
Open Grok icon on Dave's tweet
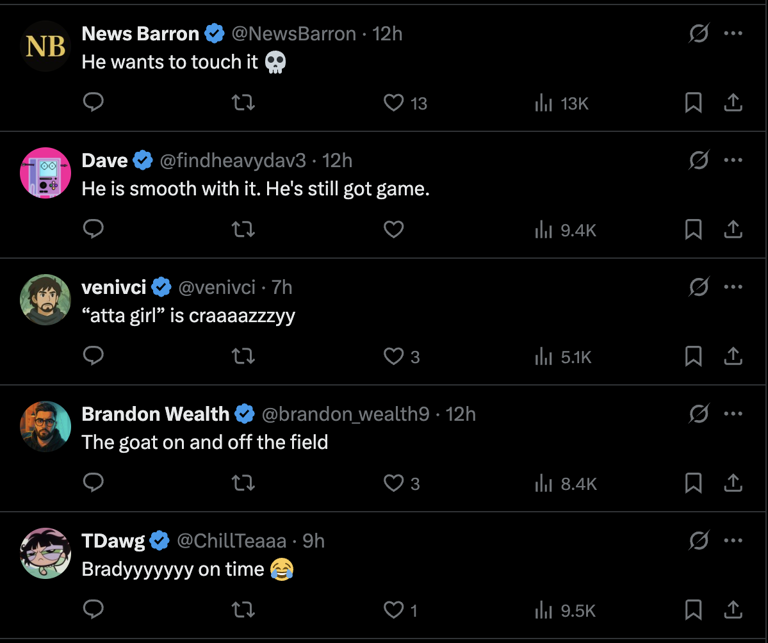pyautogui.click(x=699, y=161)
